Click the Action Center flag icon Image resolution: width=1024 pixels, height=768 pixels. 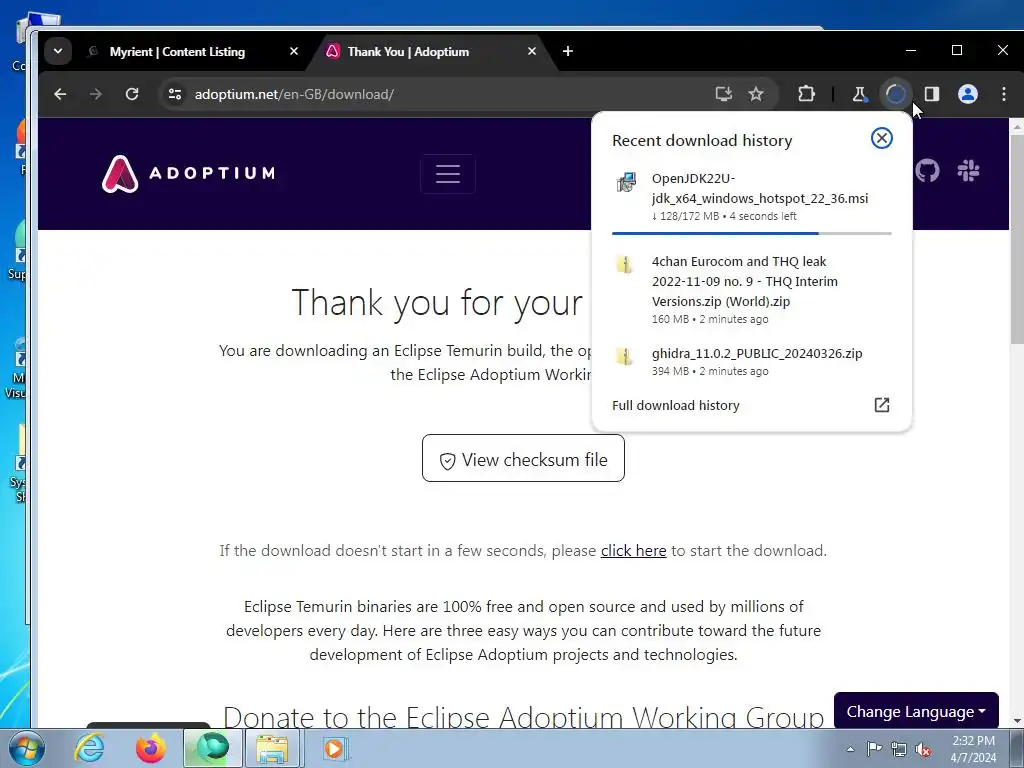(874, 749)
